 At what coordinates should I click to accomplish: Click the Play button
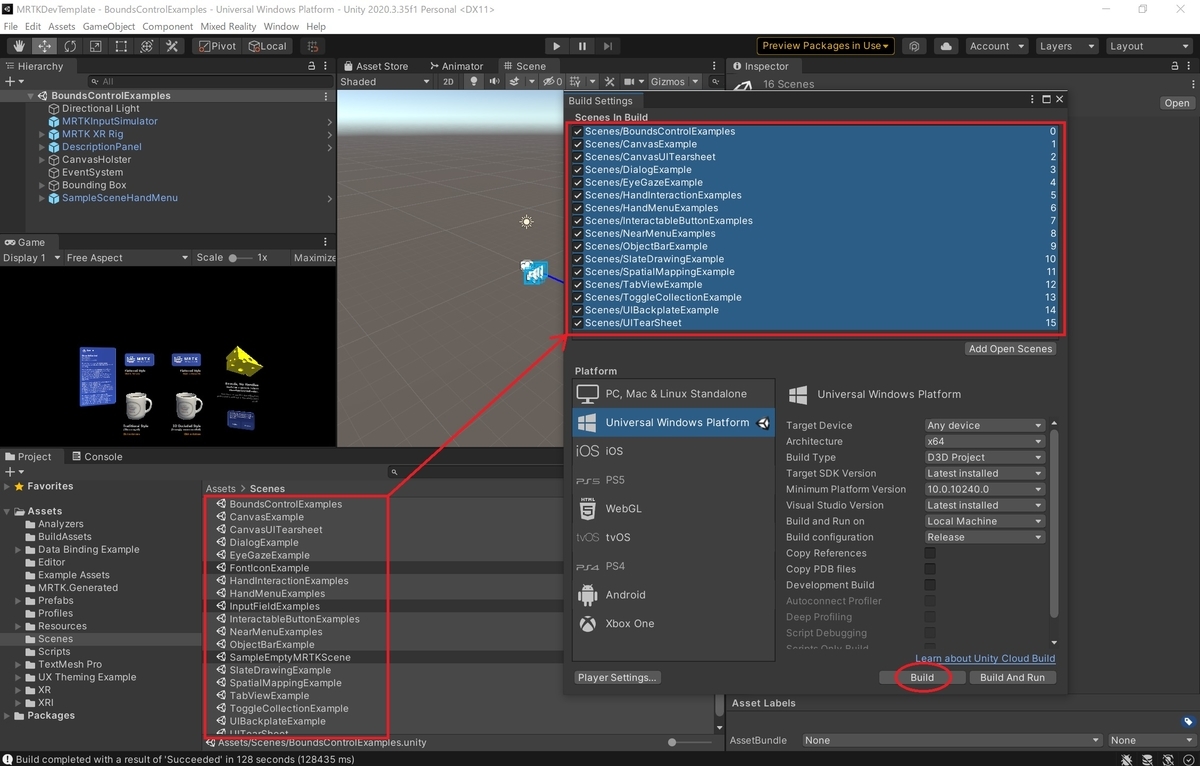coord(557,46)
